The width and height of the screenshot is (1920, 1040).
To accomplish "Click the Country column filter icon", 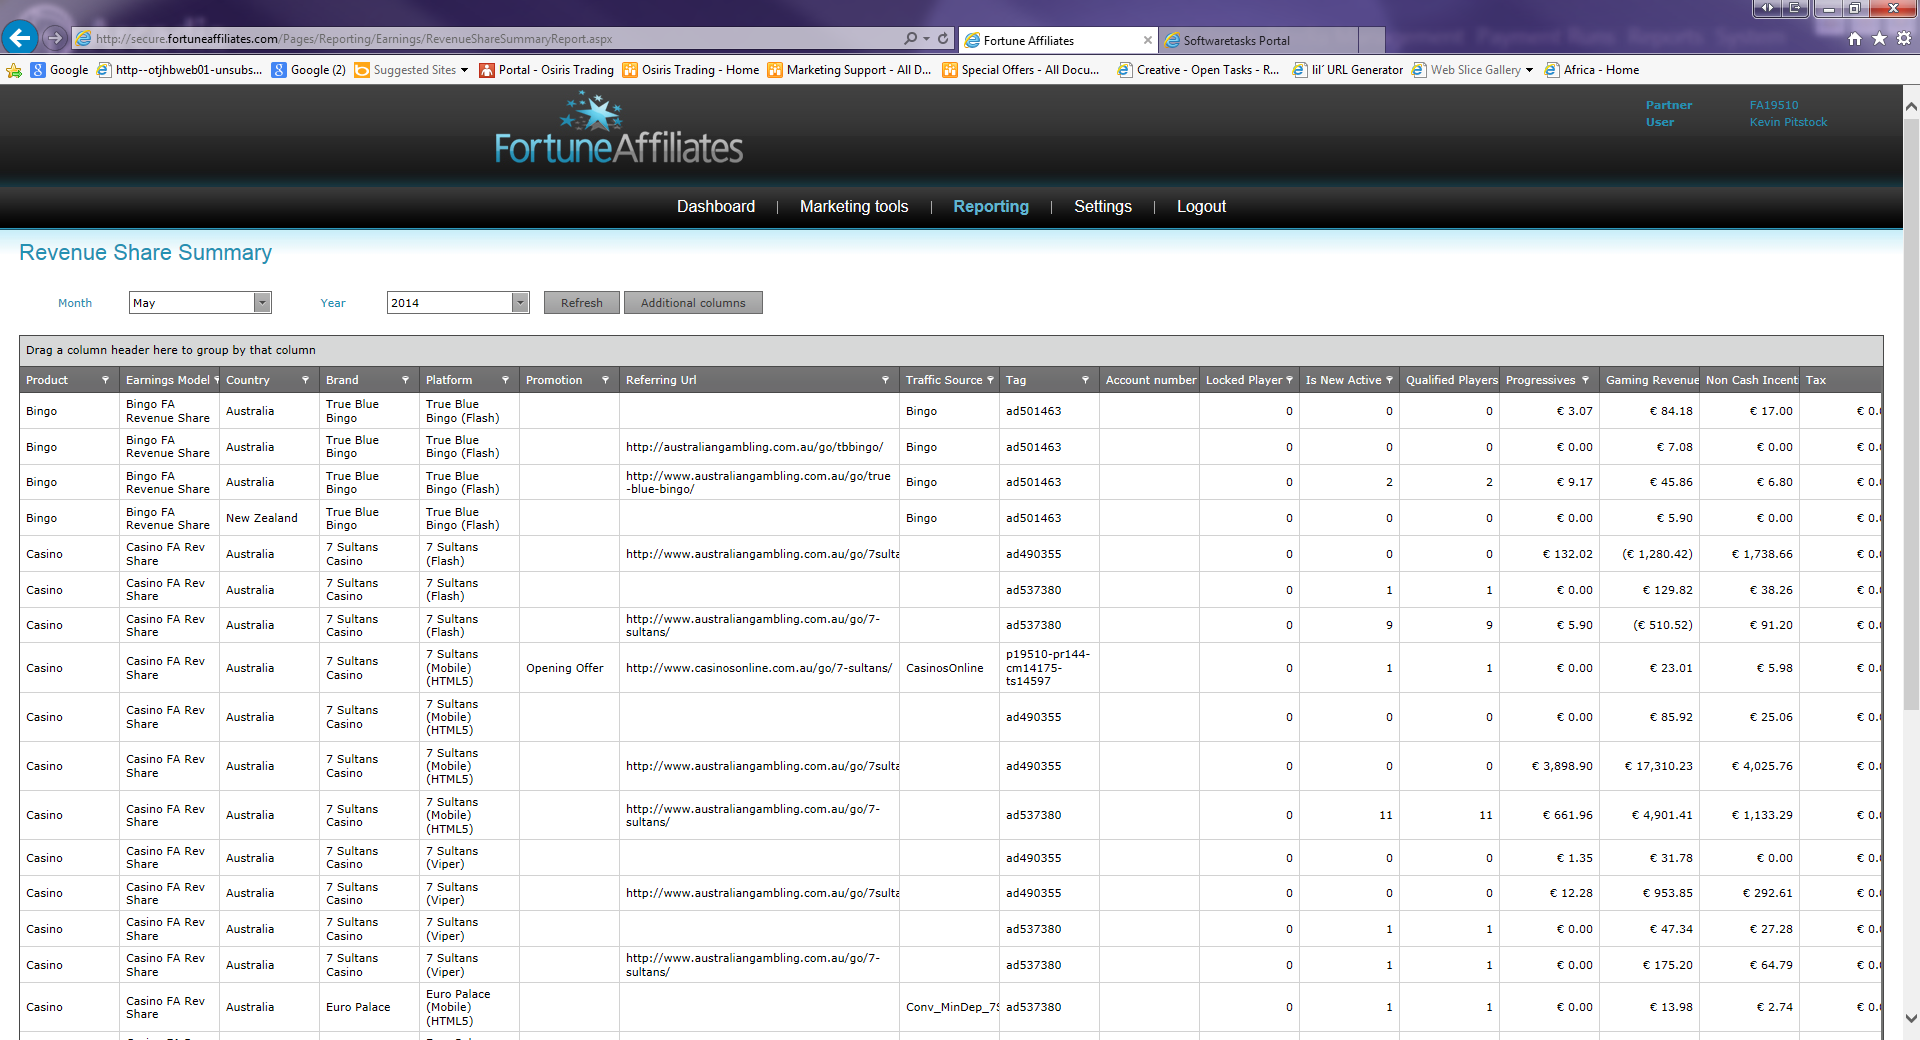I will pyautogui.click(x=305, y=380).
